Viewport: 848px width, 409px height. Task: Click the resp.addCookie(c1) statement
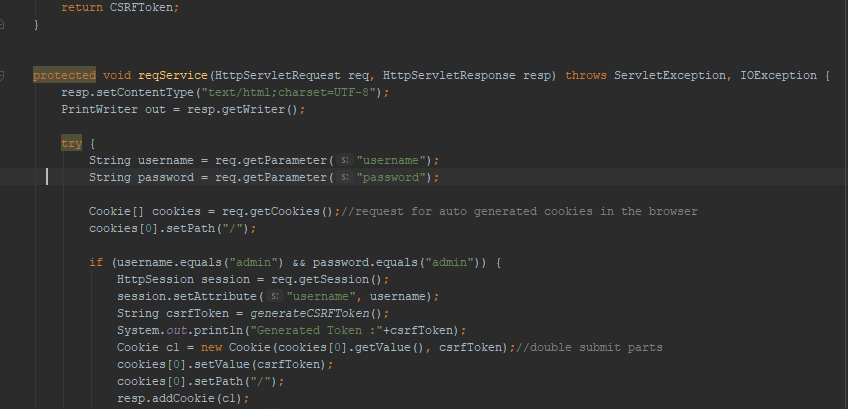183,398
